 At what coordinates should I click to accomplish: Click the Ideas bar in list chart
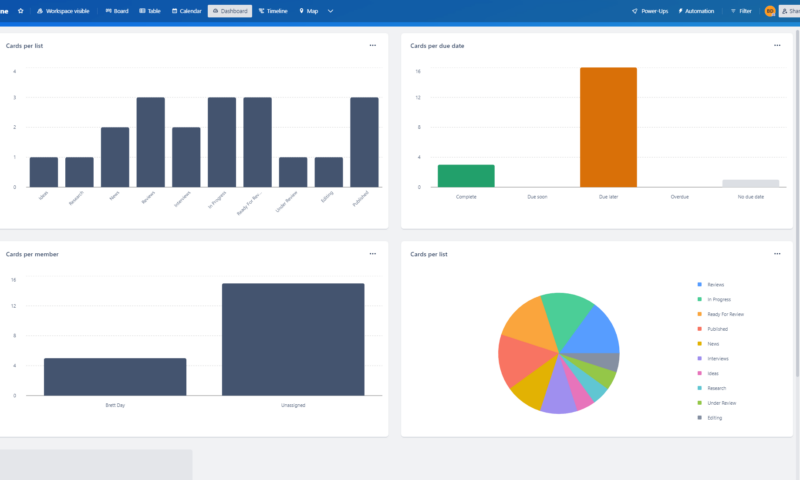(x=44, y=172)
